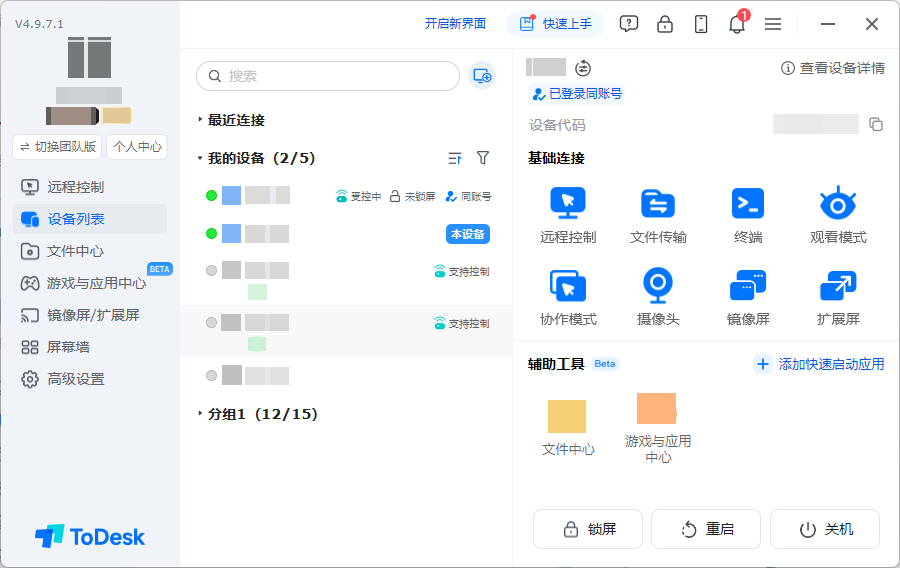Viewport: 900px width, 568px height.
Task: Open 查看设备详情 link
Action: click(x=832, y=68)
